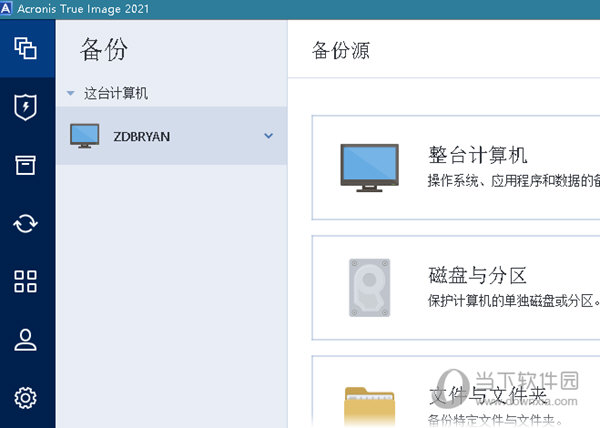The width and height of the screenshot is (600, 428).
Task: Choose 磁盘与分区 as backup source
Action: pyautogui.click(x=477, y=276)
